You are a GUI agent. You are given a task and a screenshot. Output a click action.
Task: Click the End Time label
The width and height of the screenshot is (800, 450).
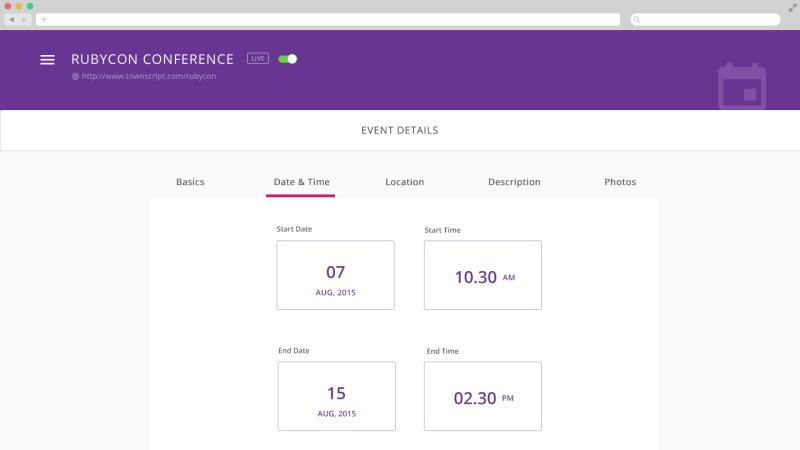point(442,351)
